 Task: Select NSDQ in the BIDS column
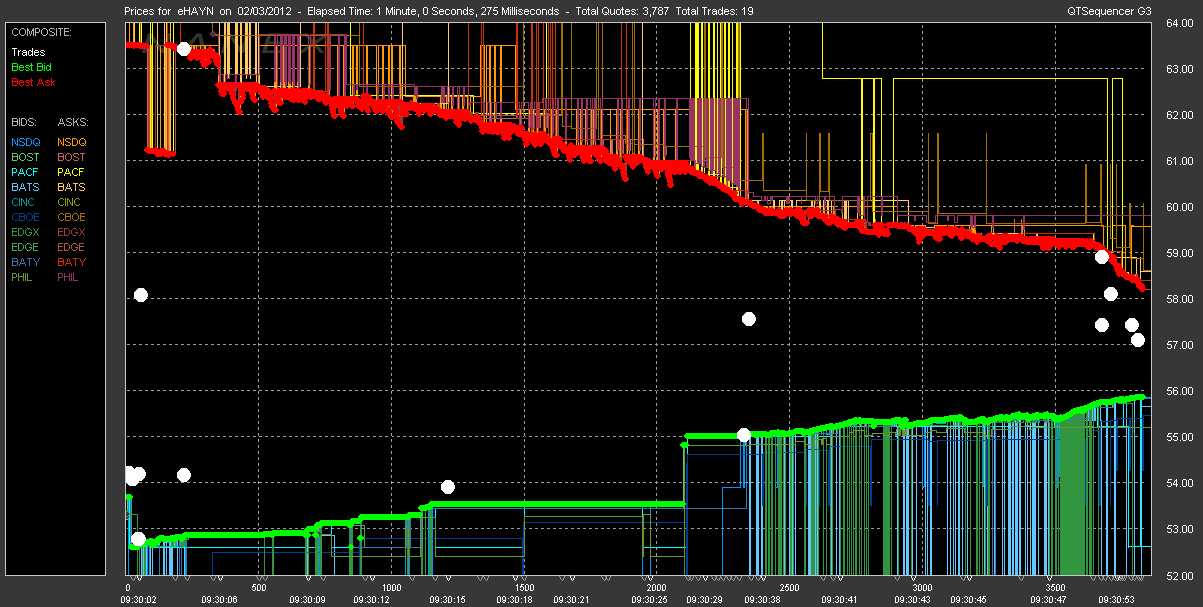tap(25, 142)
